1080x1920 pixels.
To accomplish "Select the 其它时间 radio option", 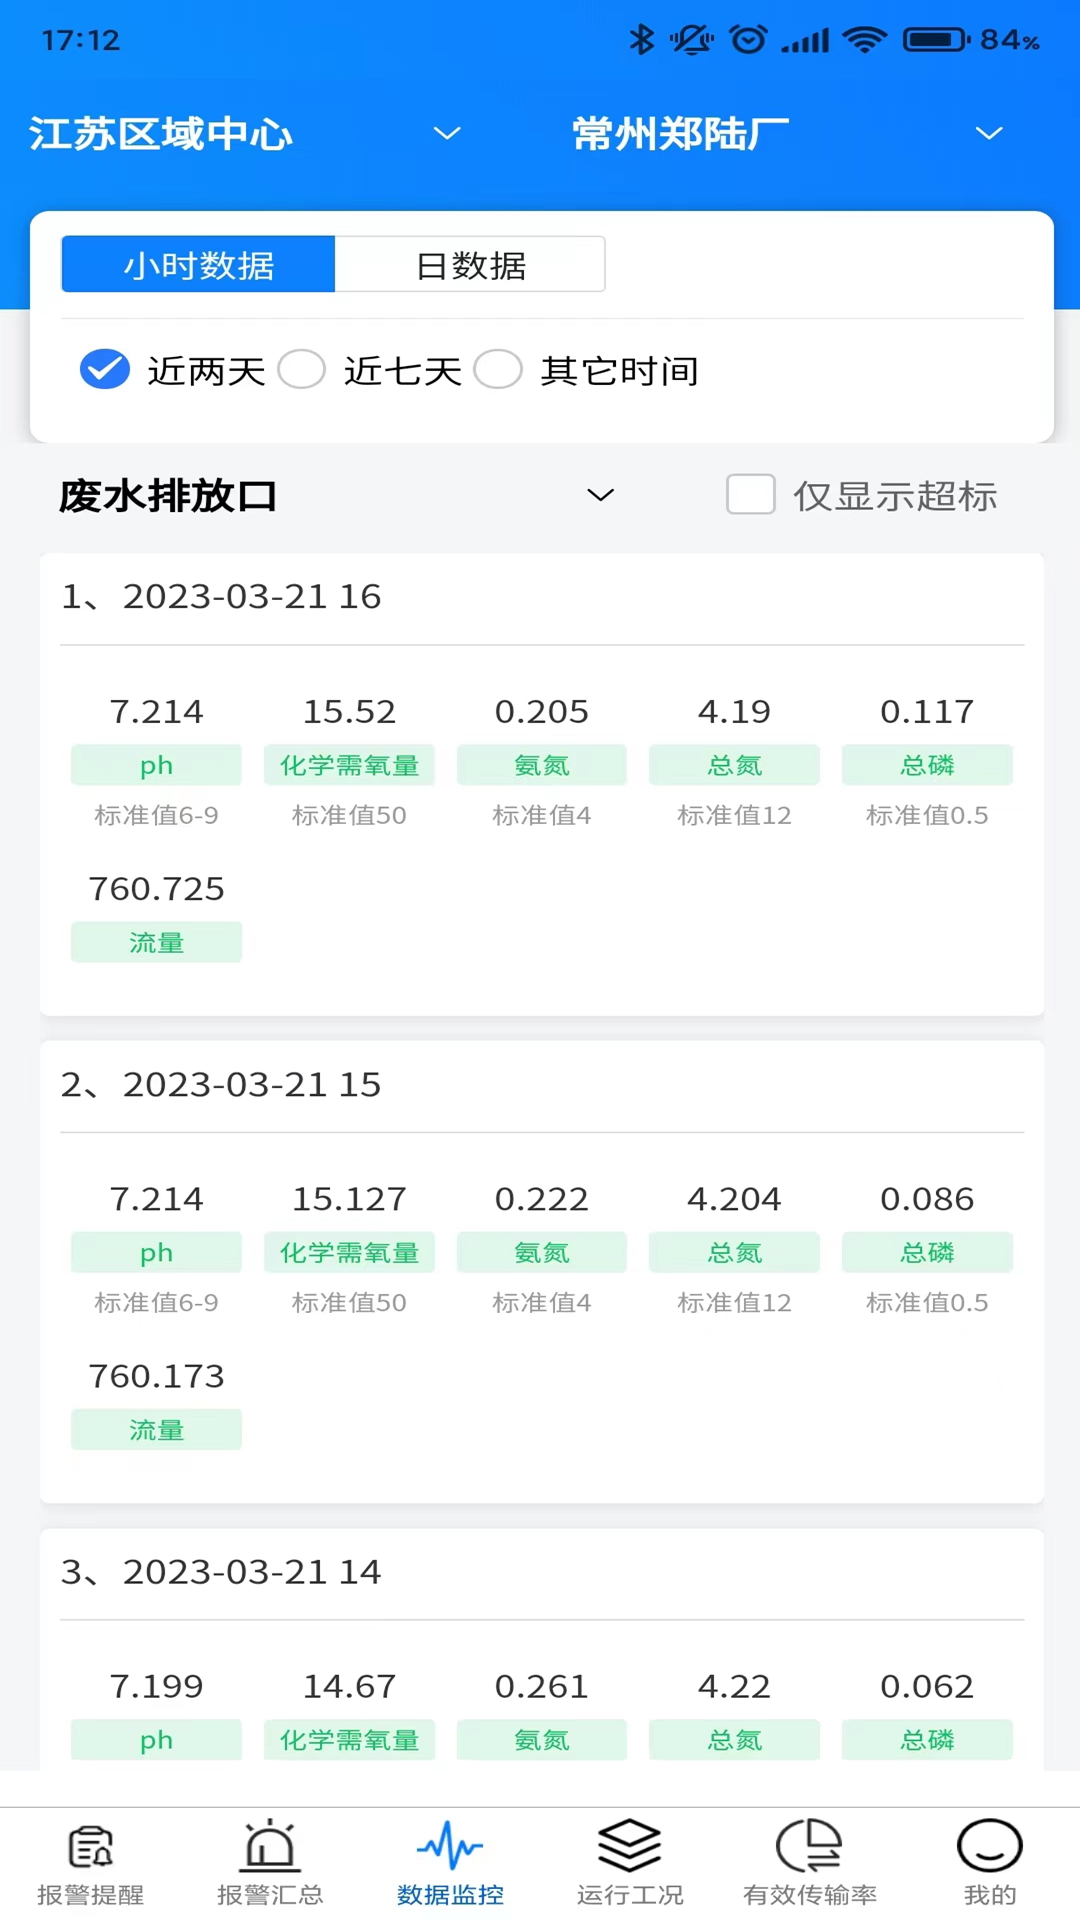I will point(498,369).
